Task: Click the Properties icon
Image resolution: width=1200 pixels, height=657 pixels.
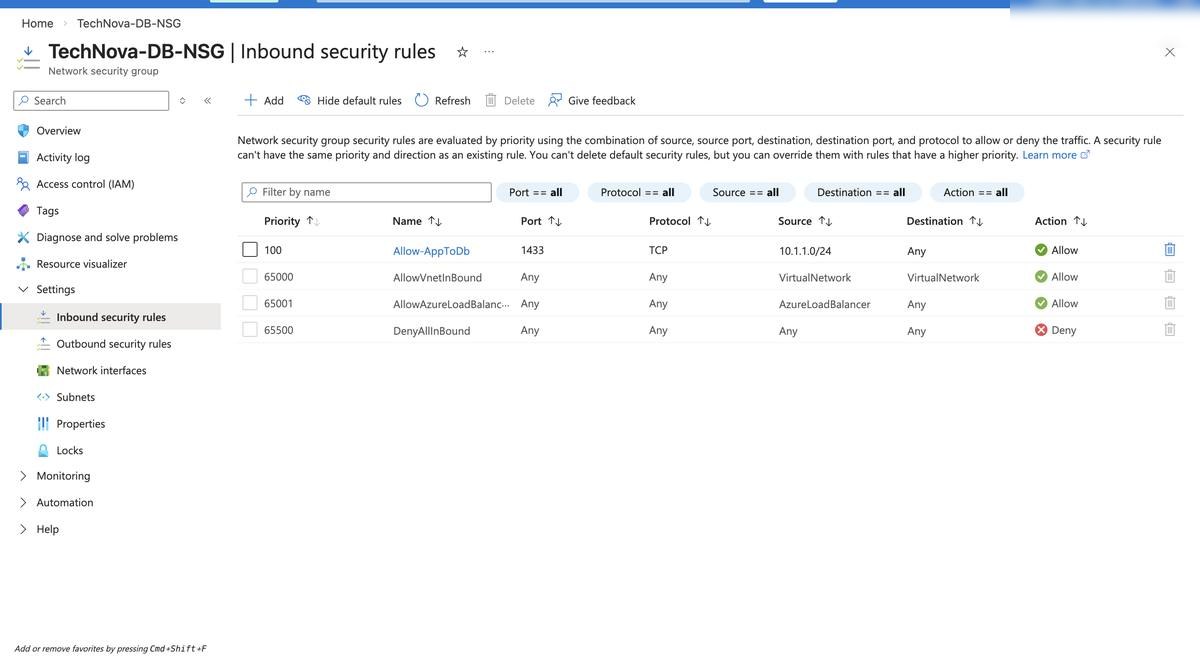Action: [x=43, y=424]
